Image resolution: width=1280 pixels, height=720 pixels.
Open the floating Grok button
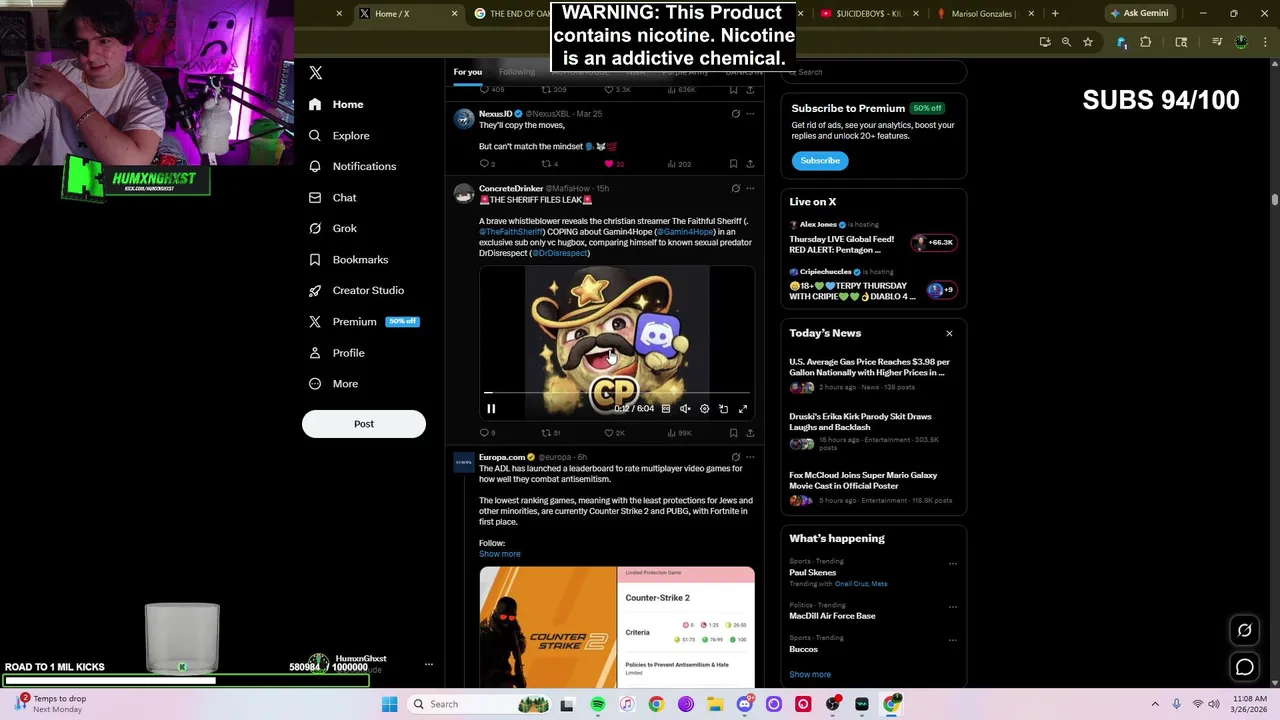pos(1244,630)
